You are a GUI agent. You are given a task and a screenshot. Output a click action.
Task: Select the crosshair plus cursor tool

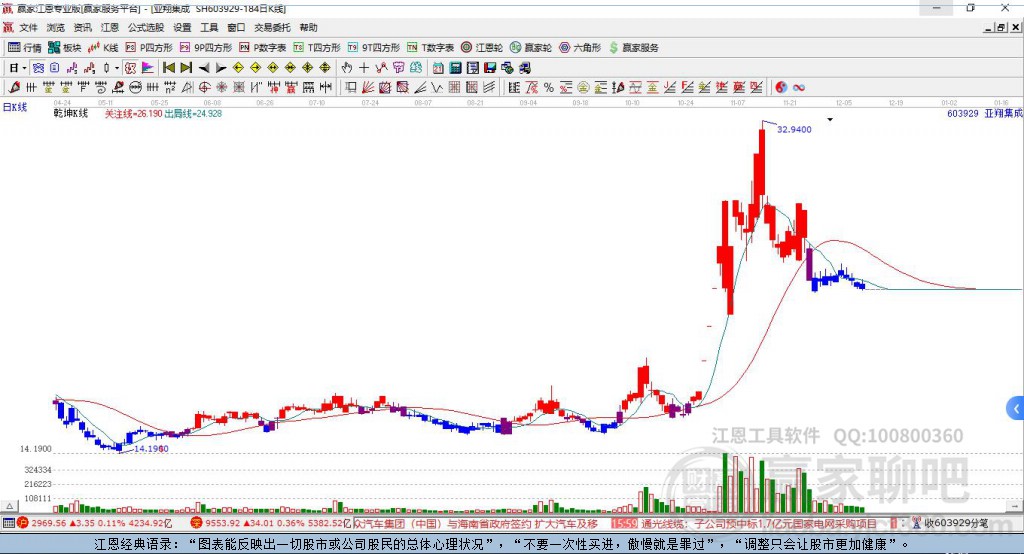[x=364, y=68]
